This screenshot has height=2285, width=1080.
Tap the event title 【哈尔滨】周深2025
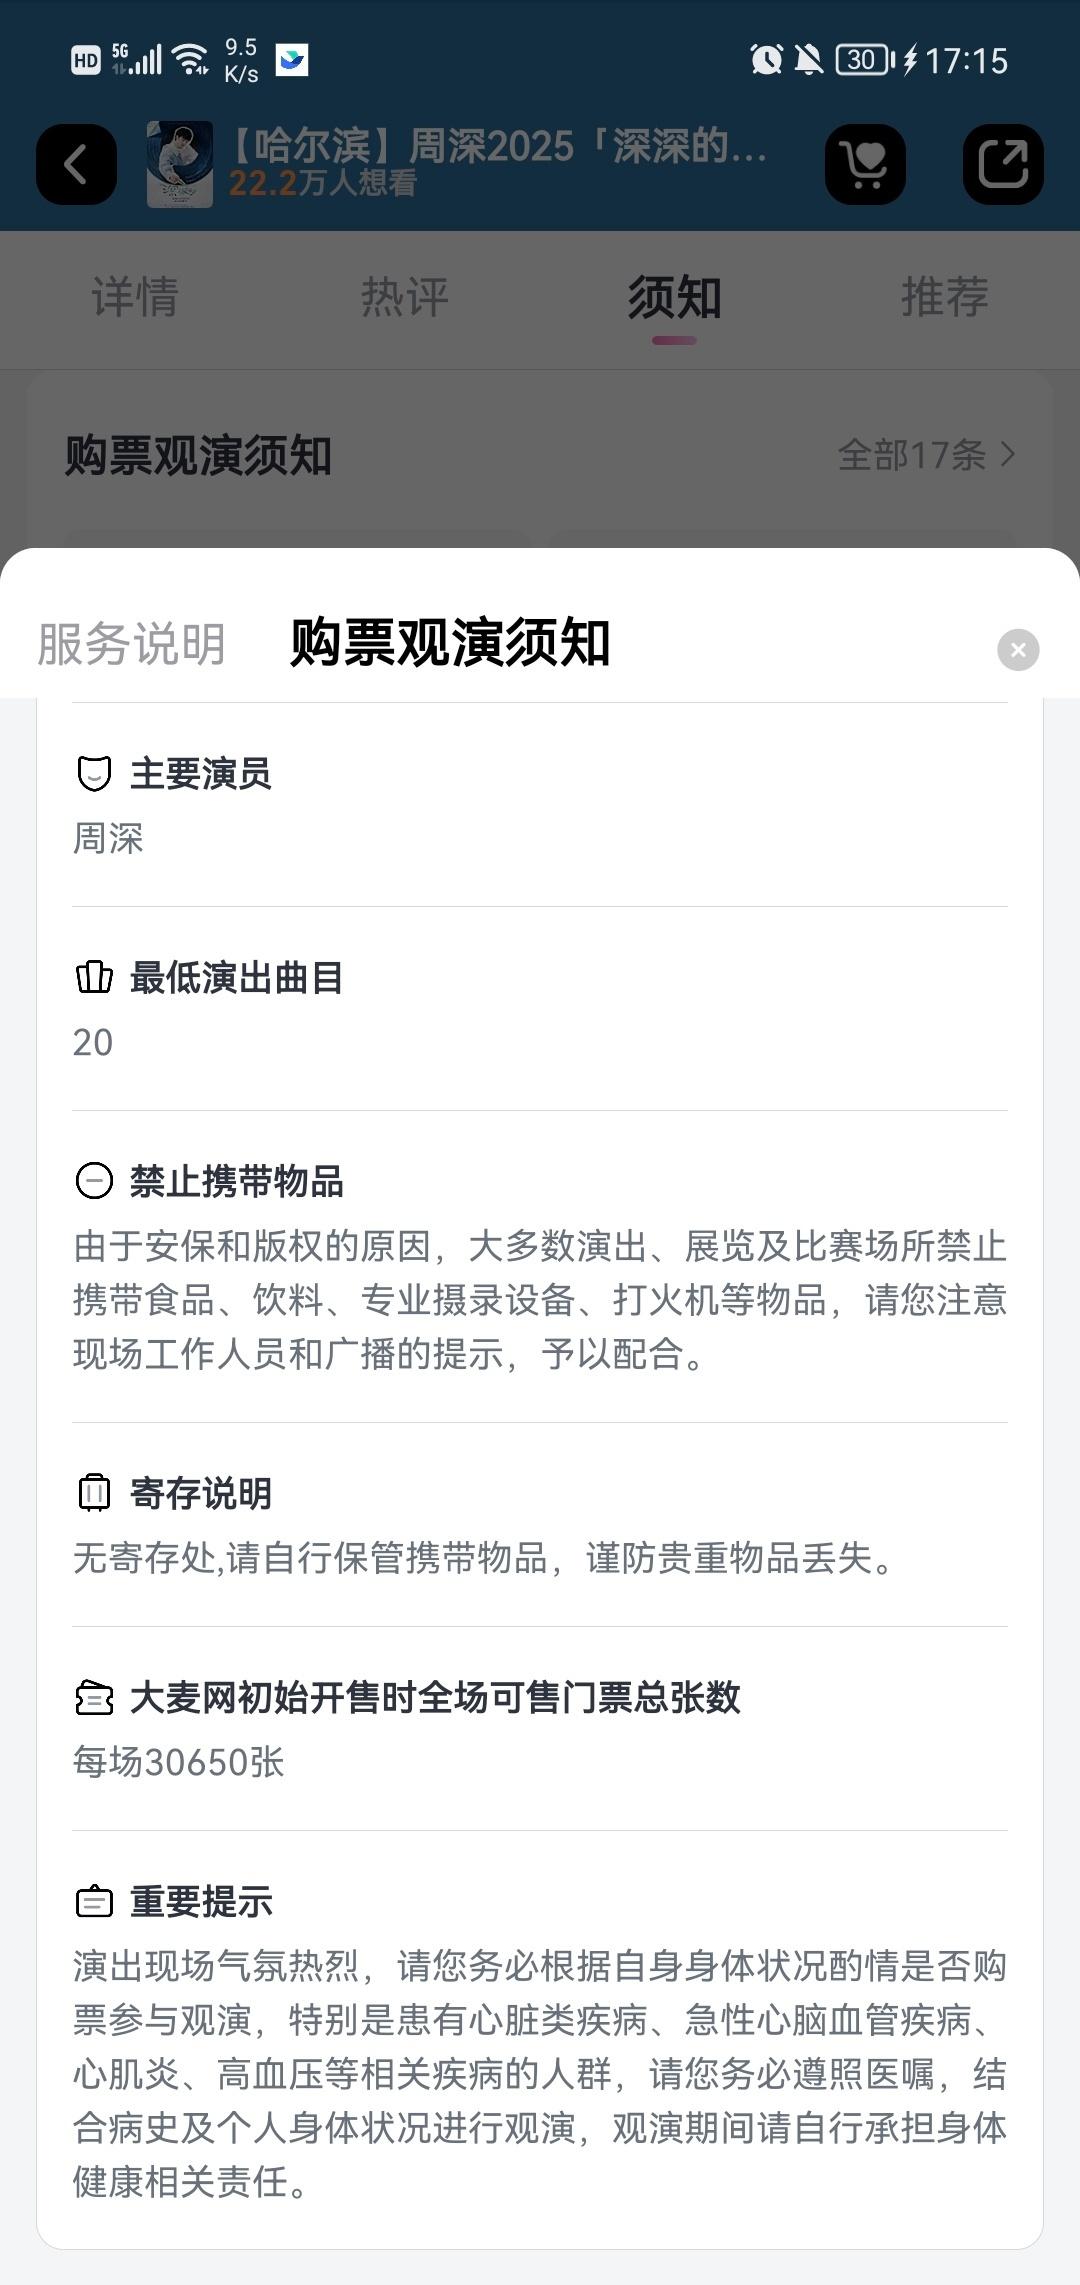pos(497,146)
